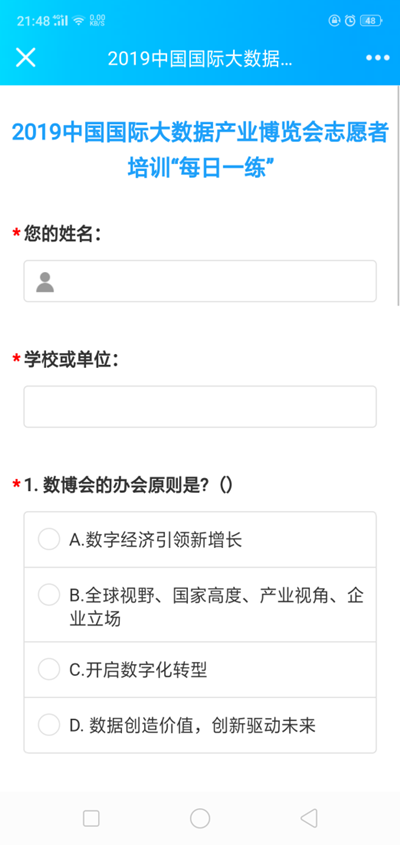Screen dimensions: 400x845
Task: Select option B.全球视野、国家高度
Action: click(200, 605)
